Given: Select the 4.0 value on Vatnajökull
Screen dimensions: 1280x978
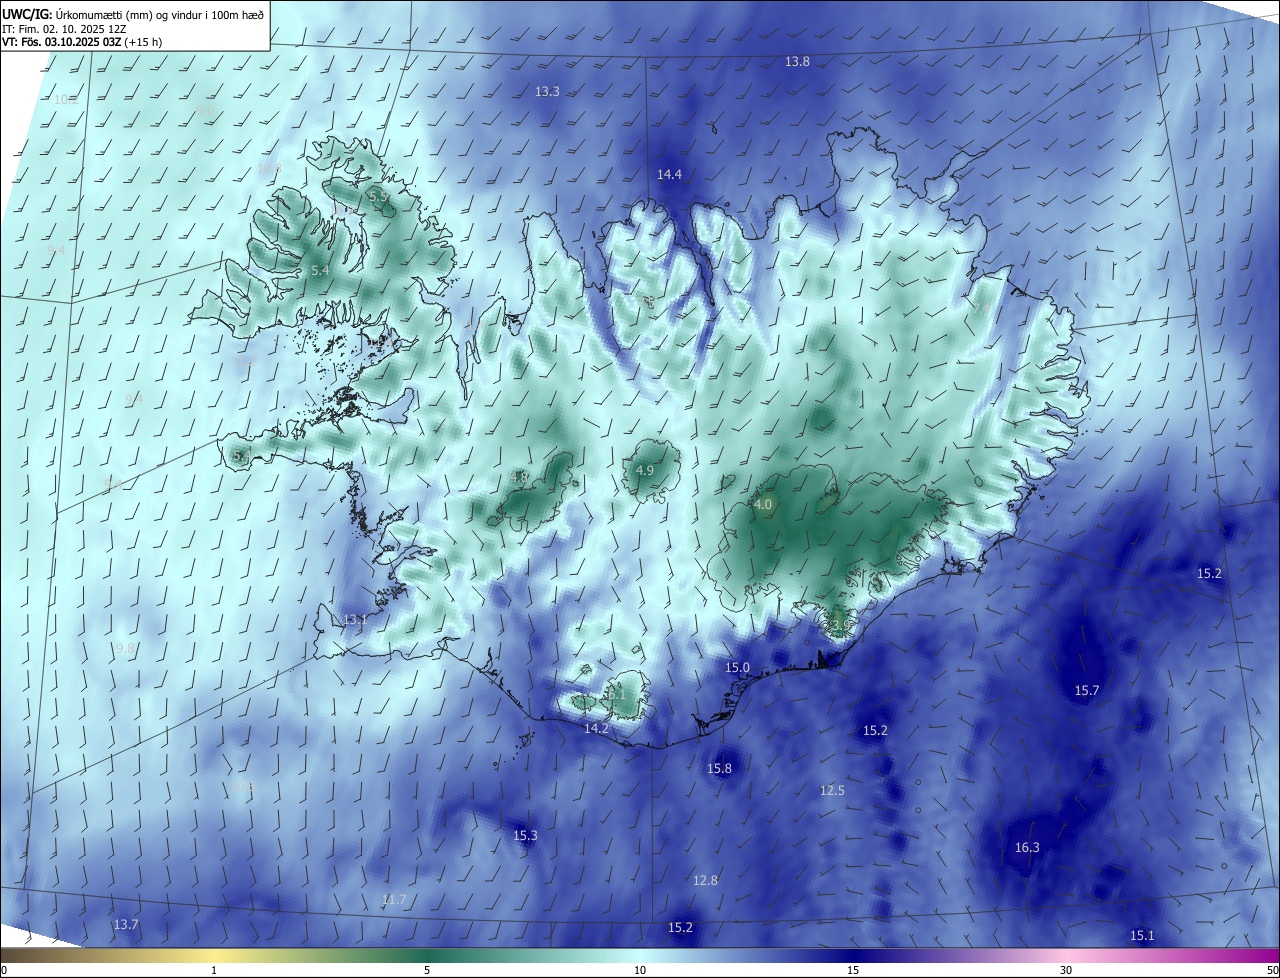Looking at the screenshot, I should tap(763, 505).
